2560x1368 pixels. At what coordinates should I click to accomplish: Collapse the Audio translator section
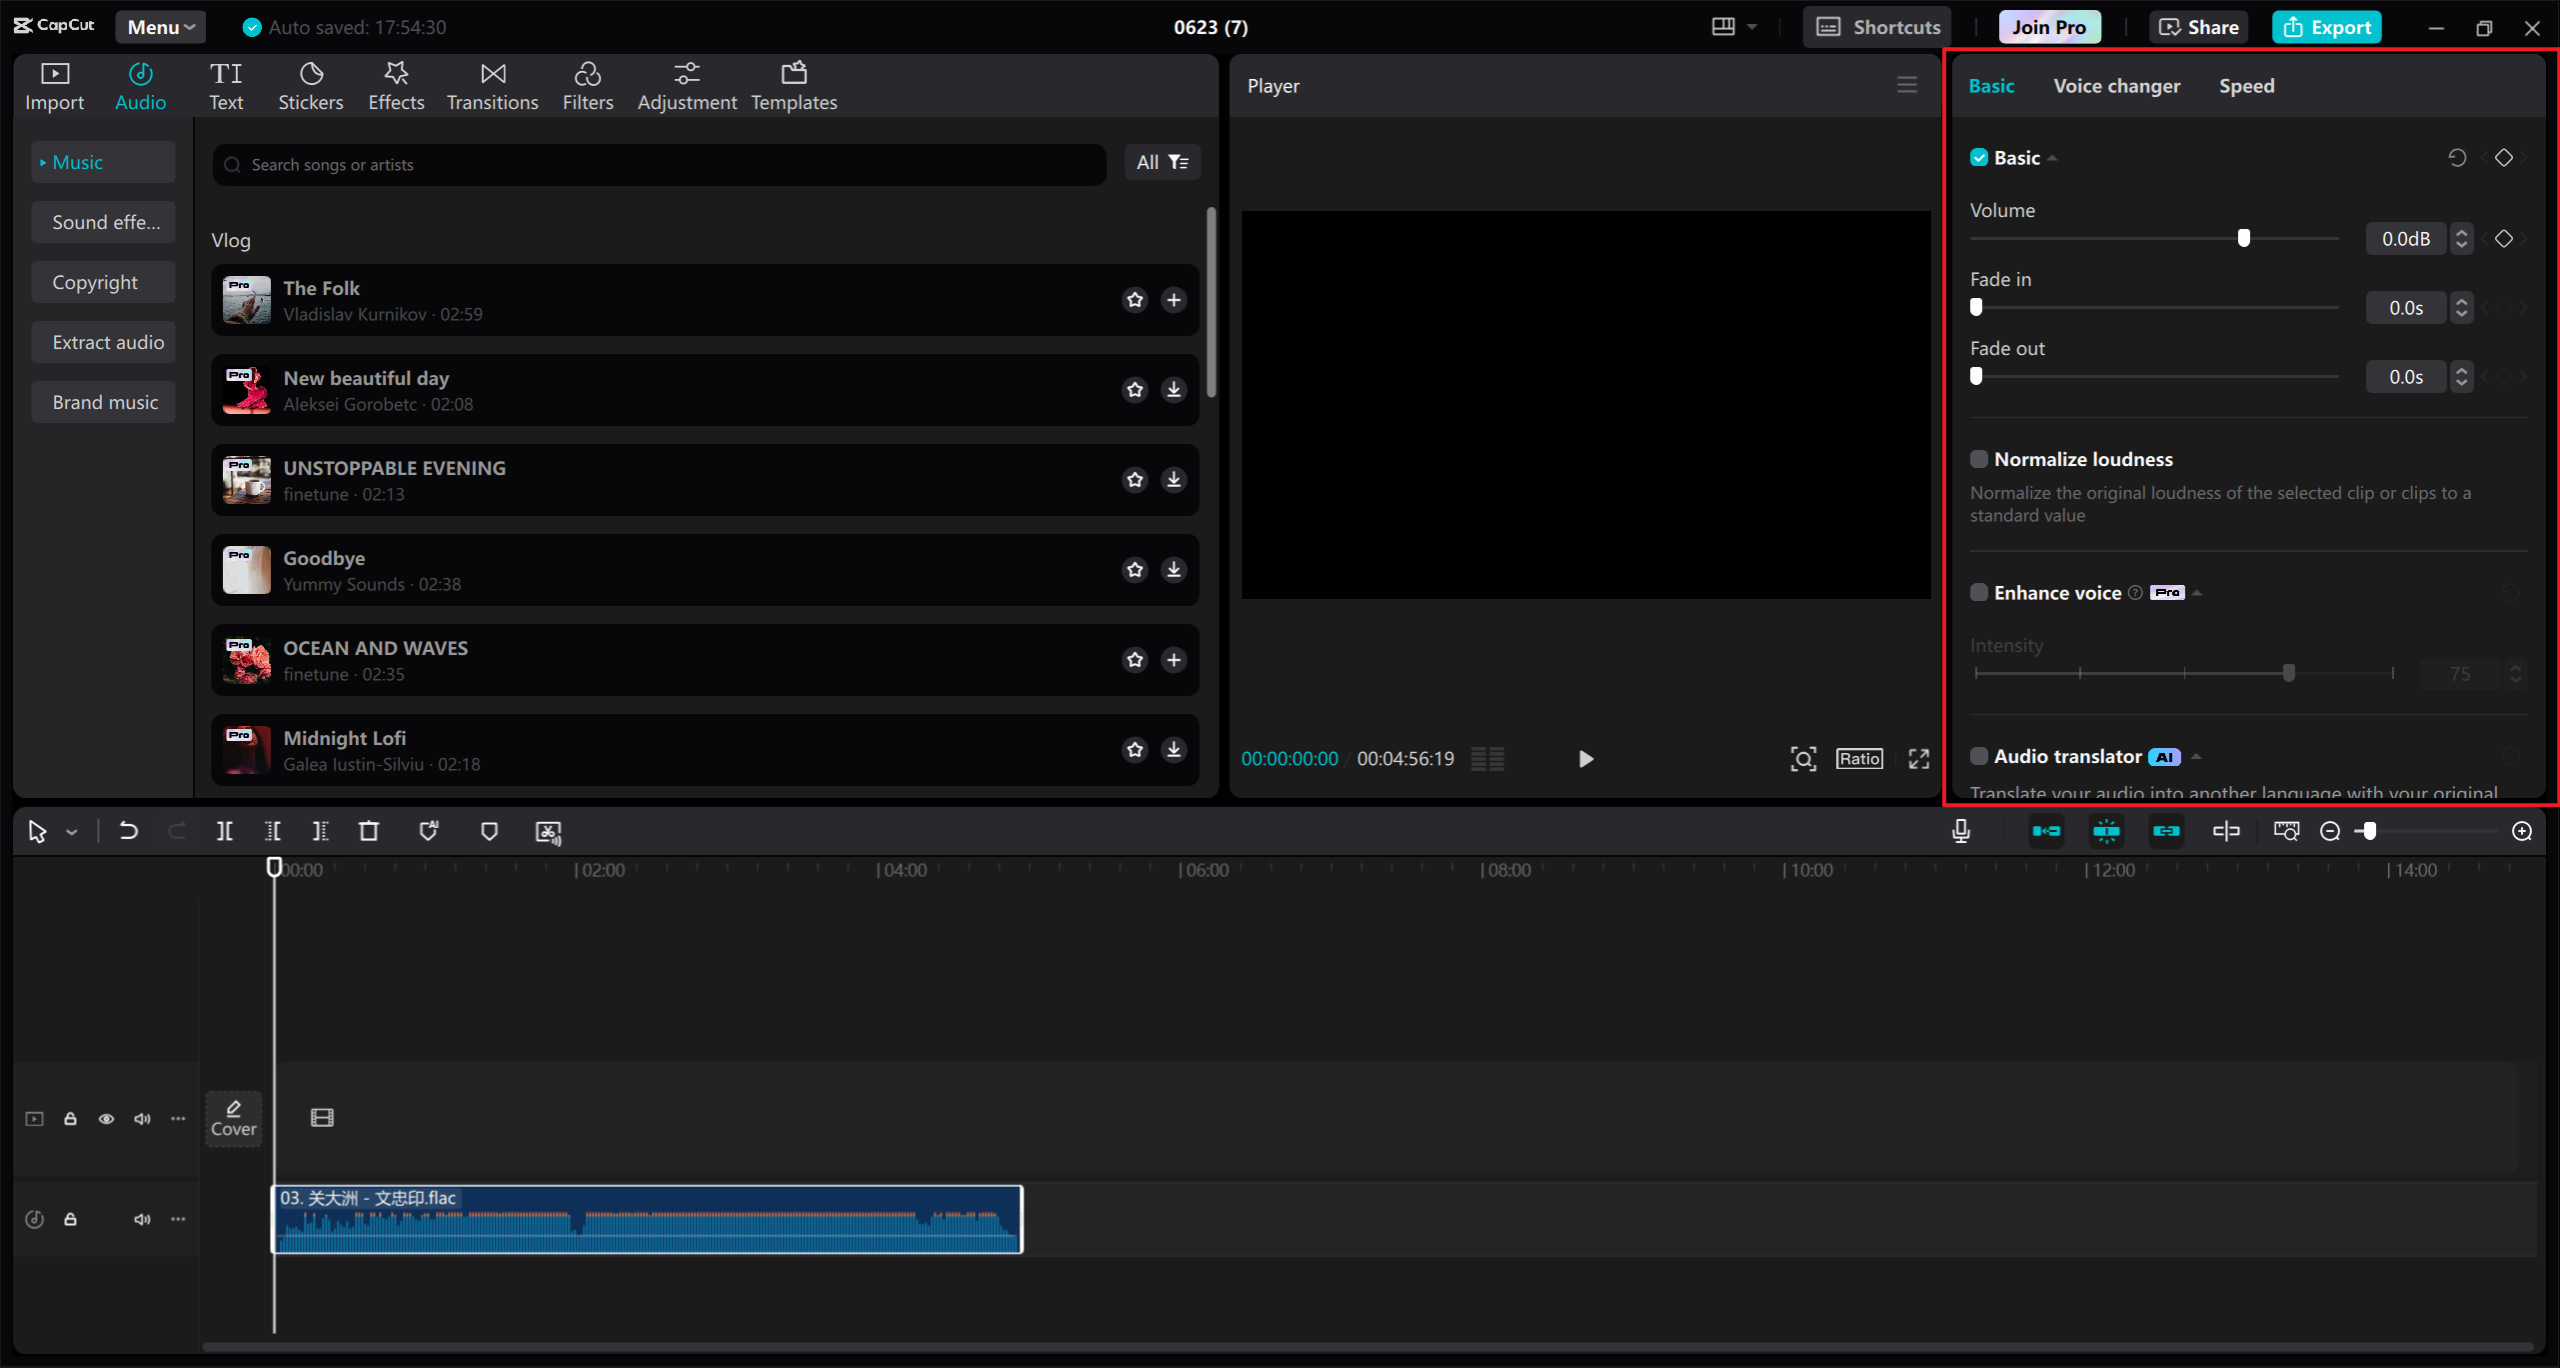click(2197, 756)
